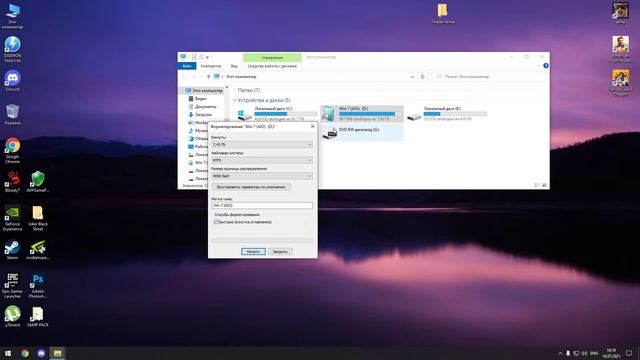Open the allocation unit size dropdown

click(x=262, y=176)
